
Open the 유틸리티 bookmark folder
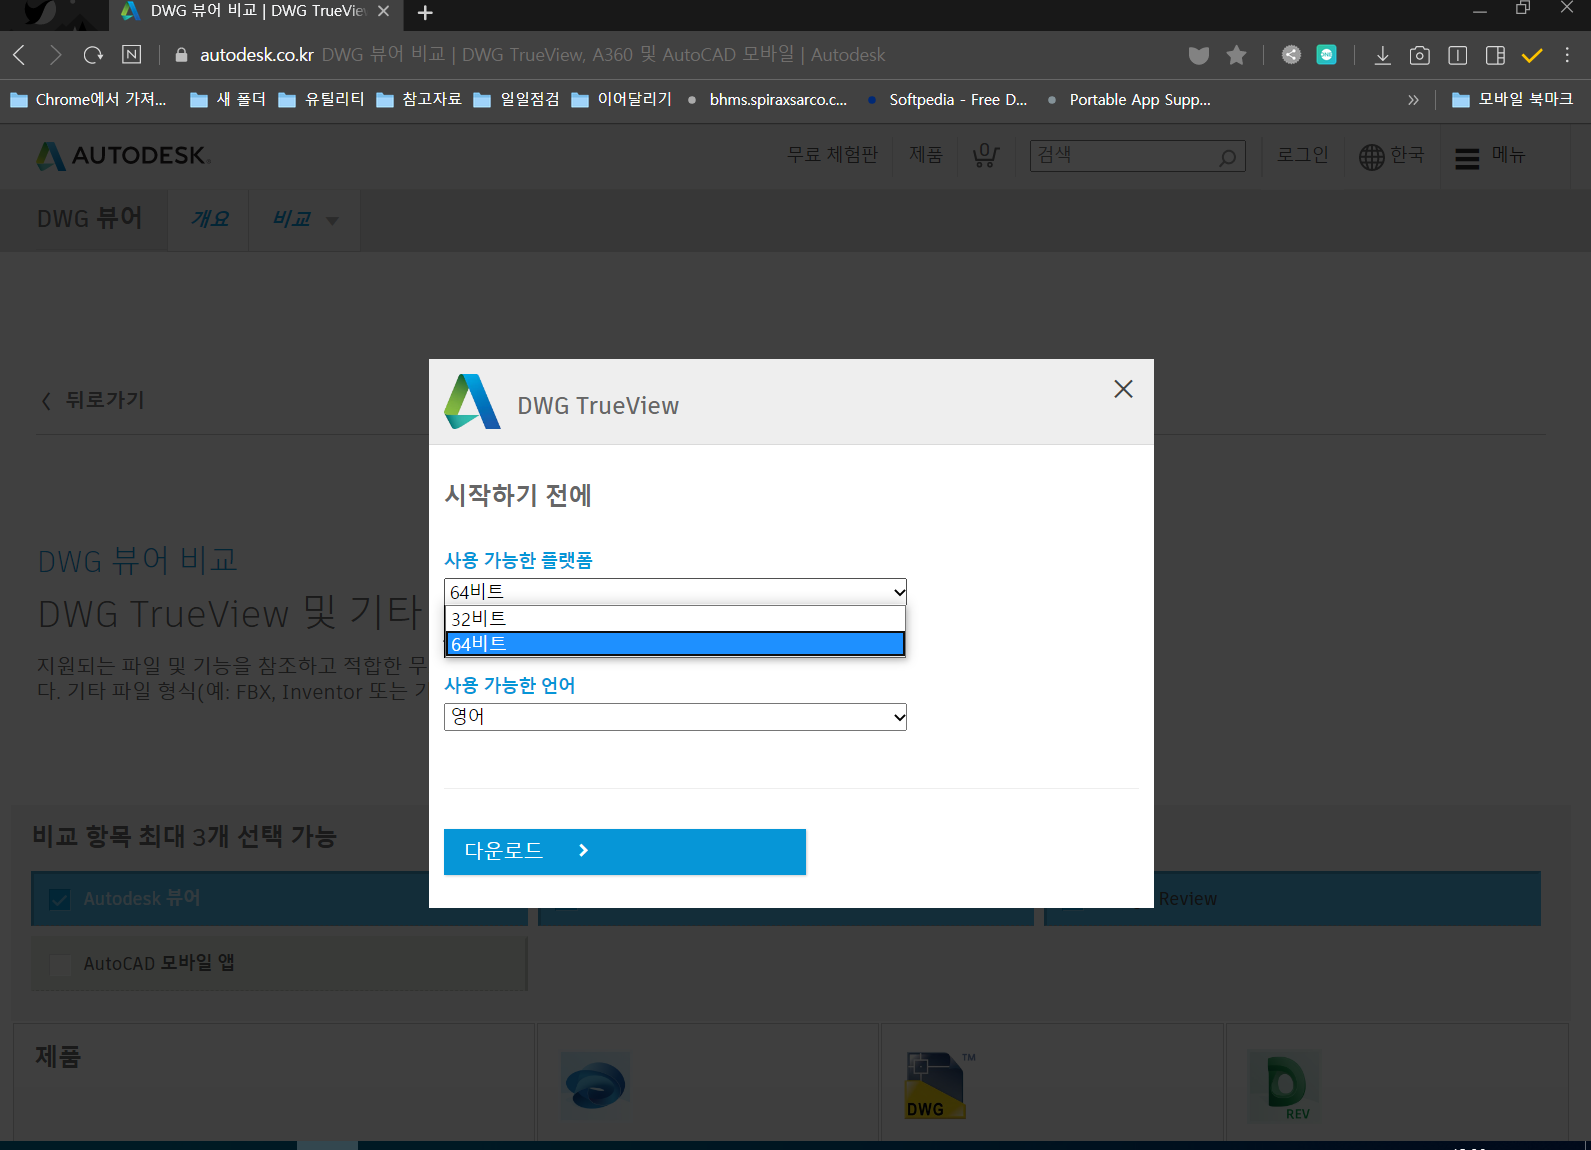[321, 100]
